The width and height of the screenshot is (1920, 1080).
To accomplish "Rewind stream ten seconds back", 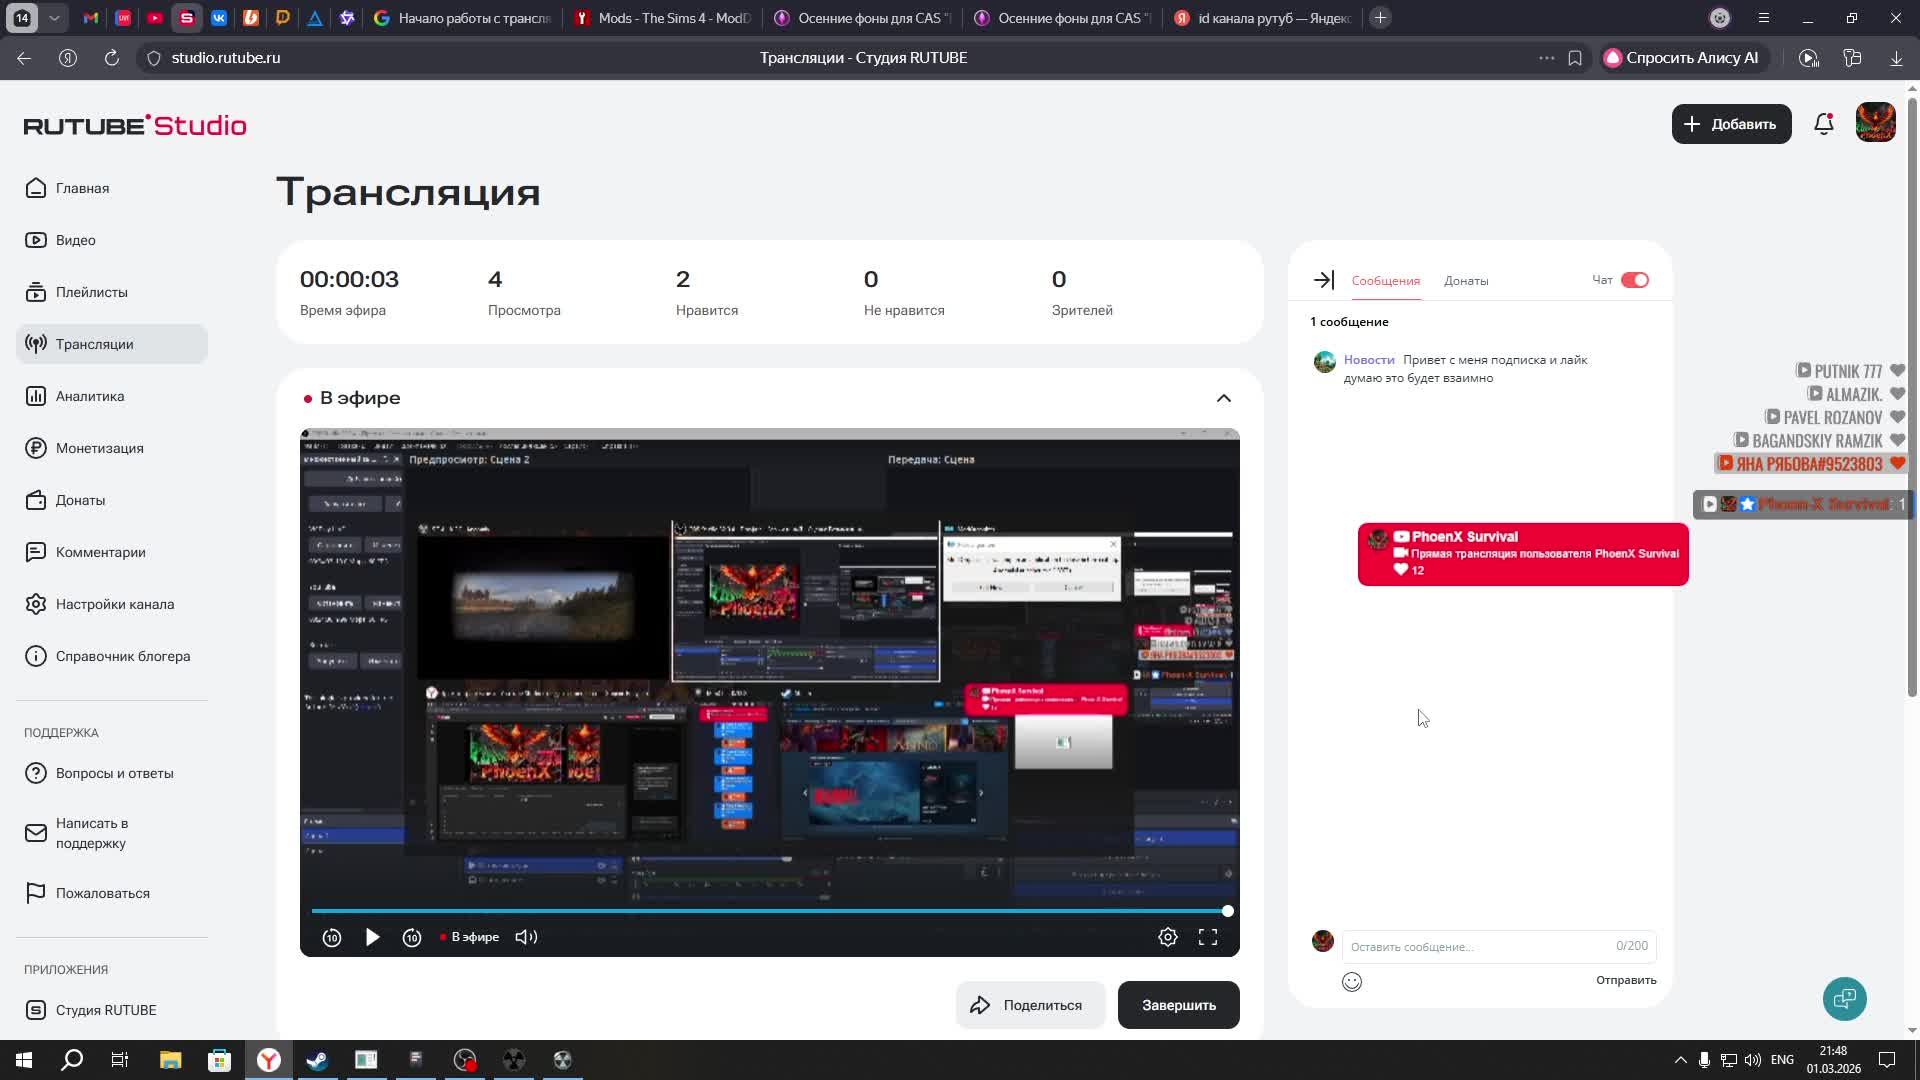I will coord(332,937).
